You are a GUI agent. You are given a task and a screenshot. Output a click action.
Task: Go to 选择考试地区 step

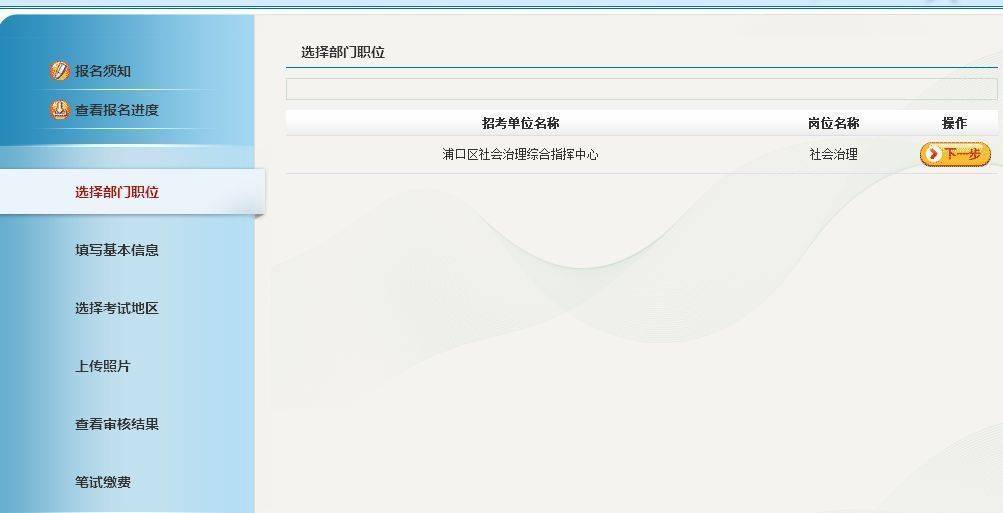click(x=116, y=308)
